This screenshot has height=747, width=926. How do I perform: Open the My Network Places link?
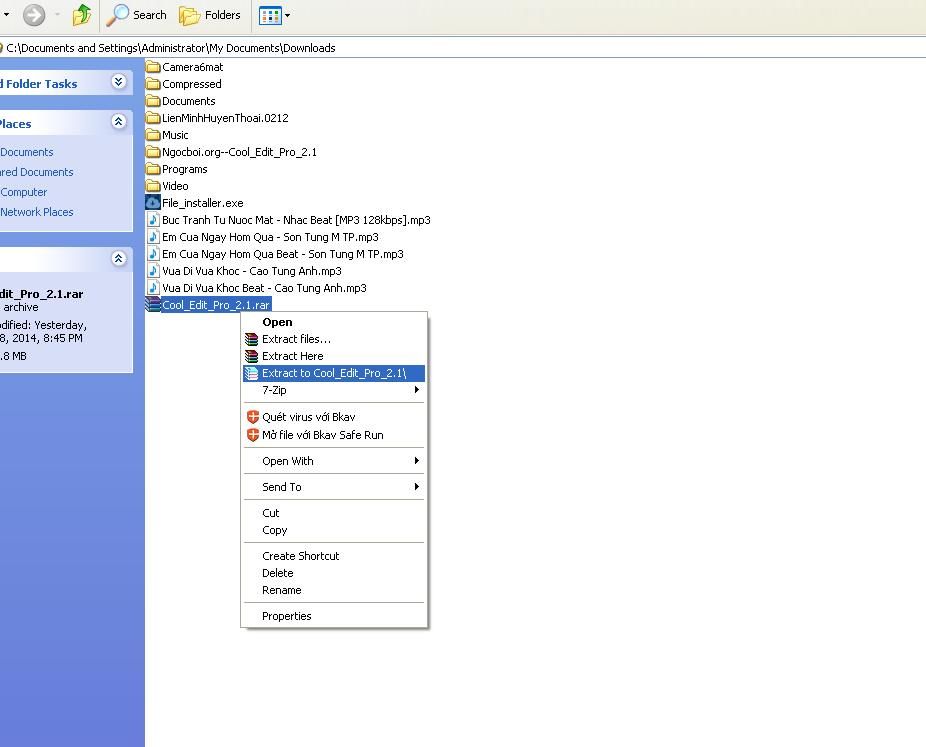[x=36, y=212]
